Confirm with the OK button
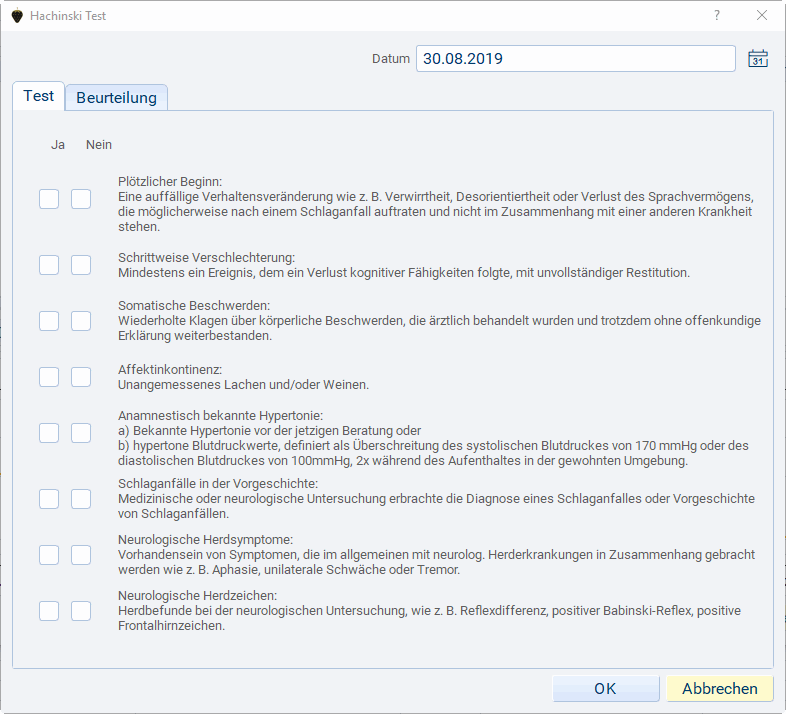 pyautogui.click(x=606, y=689)
